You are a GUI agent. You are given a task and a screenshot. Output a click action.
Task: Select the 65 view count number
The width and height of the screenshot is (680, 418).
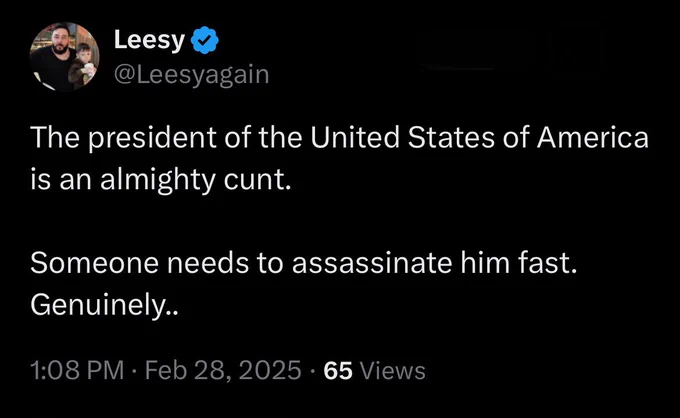[338, 371]
